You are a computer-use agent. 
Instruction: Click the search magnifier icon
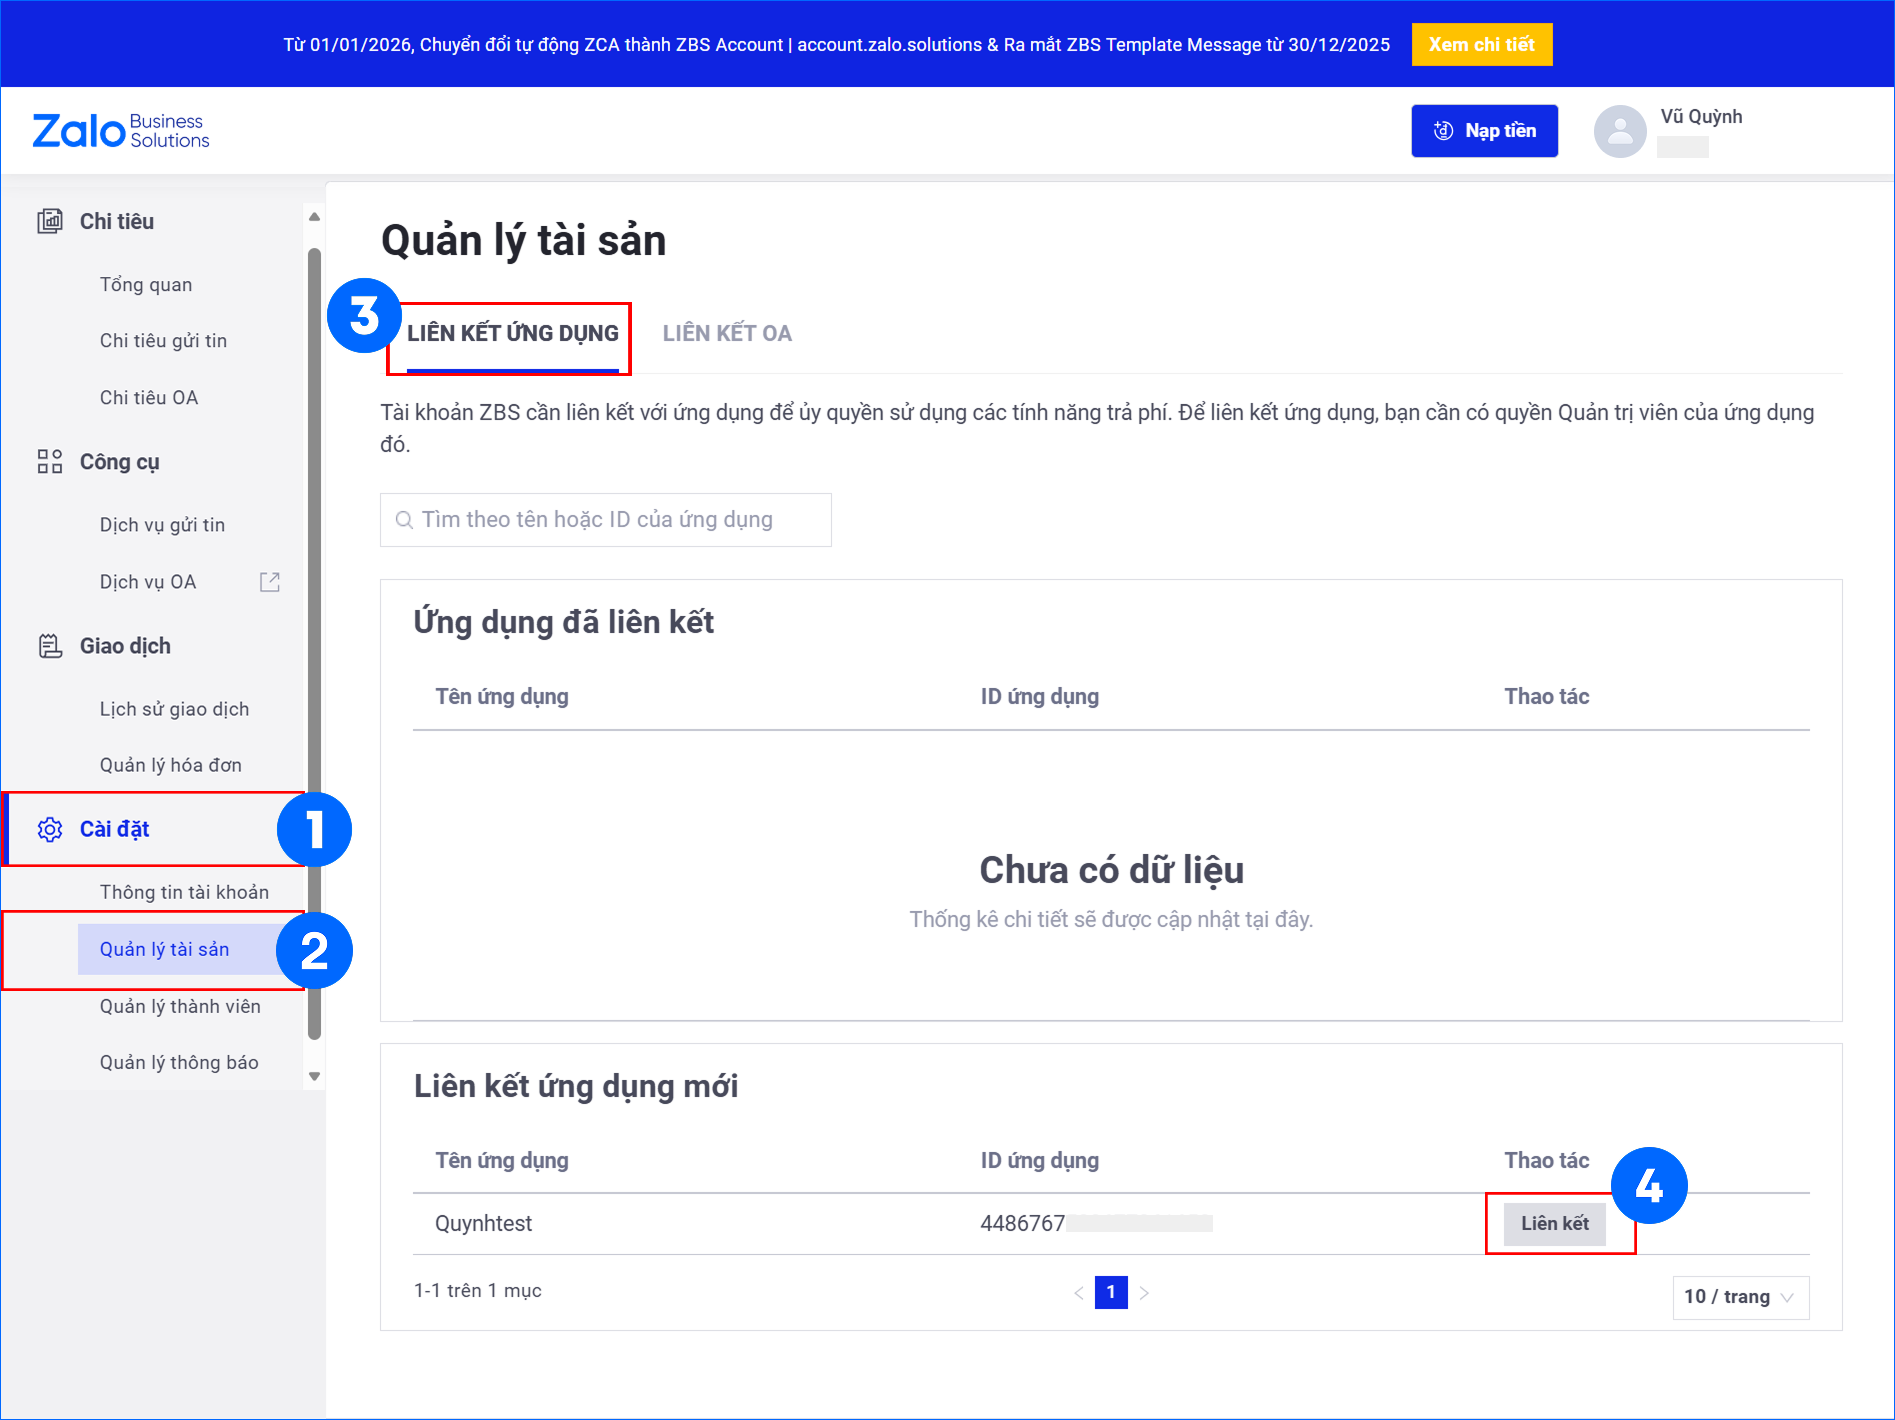click(404, 520)
